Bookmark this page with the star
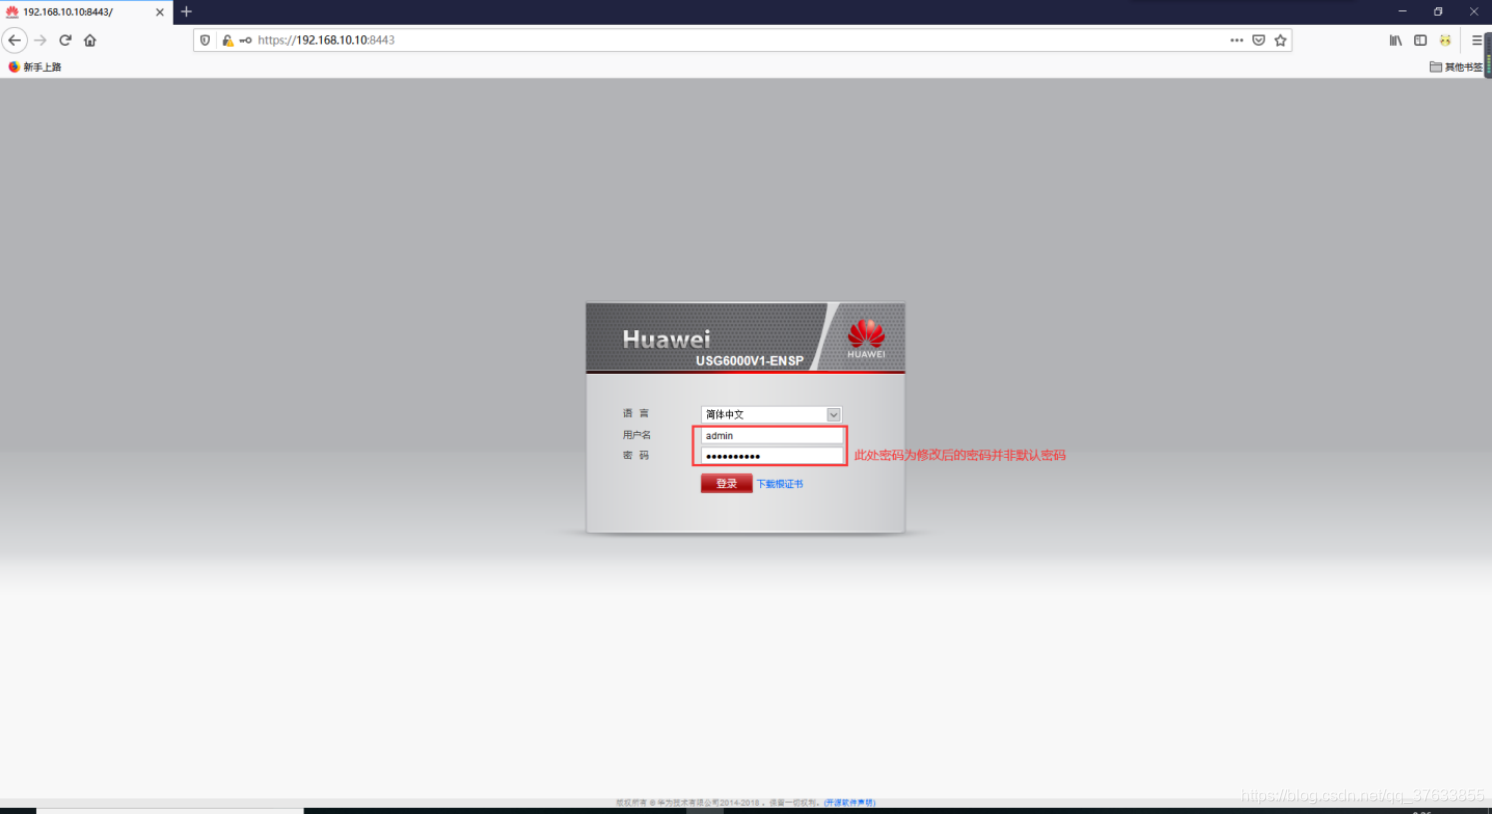 [x=1281, y=40]
